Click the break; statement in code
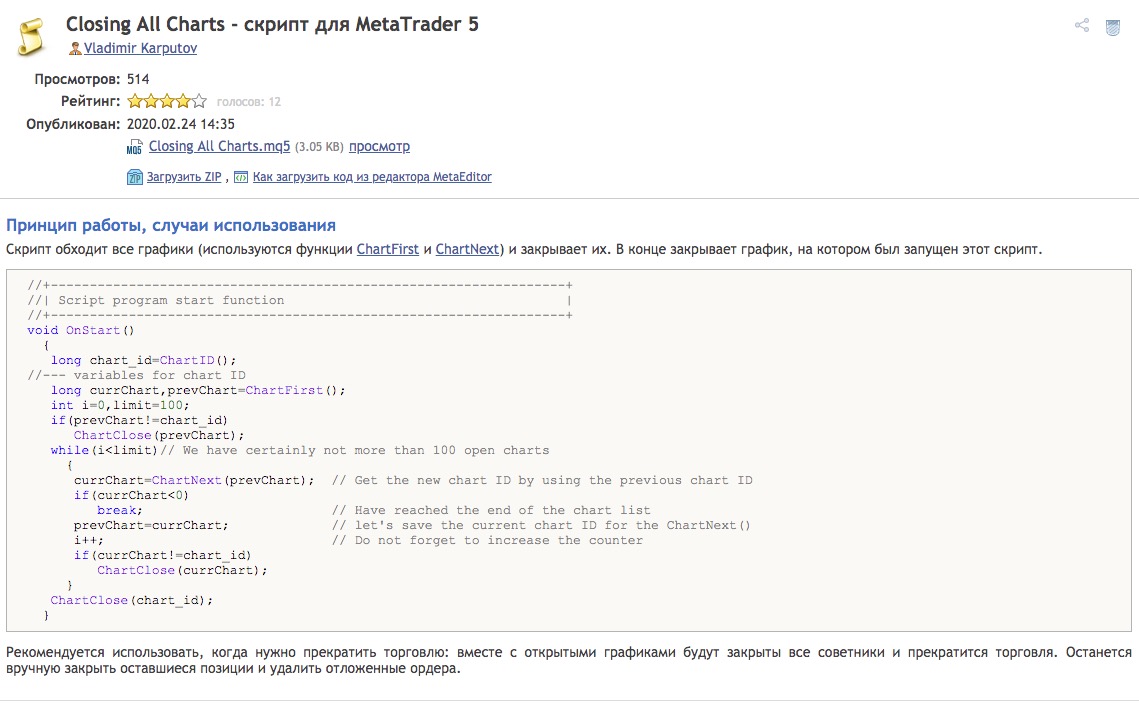Screen dimensions: 1139x706 (120, 511)
